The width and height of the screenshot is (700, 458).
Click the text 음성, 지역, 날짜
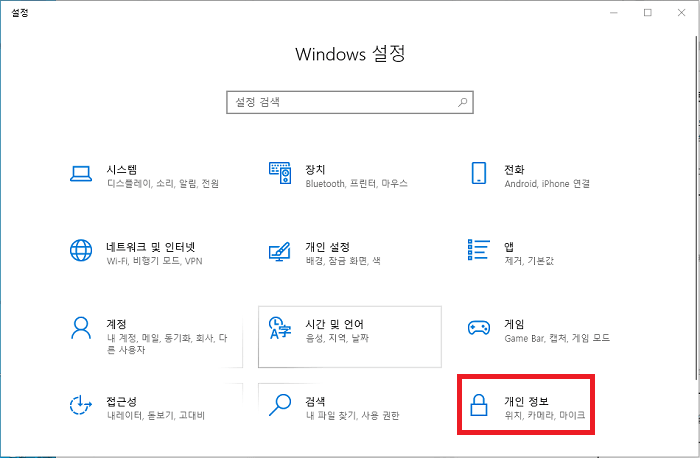tap(337, 338)
